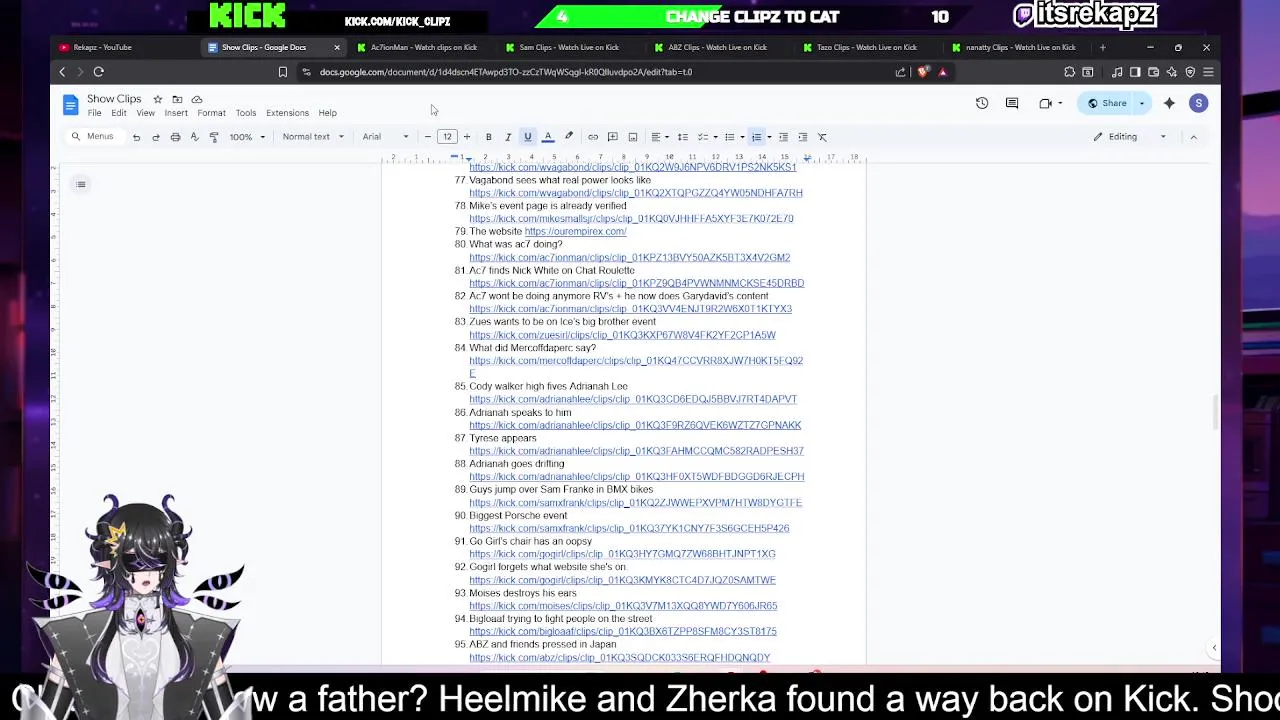Image resolution: width=1280 pixels, height=720 pixels.
Task: Open the View menu
Action: (x=145, y=113)
